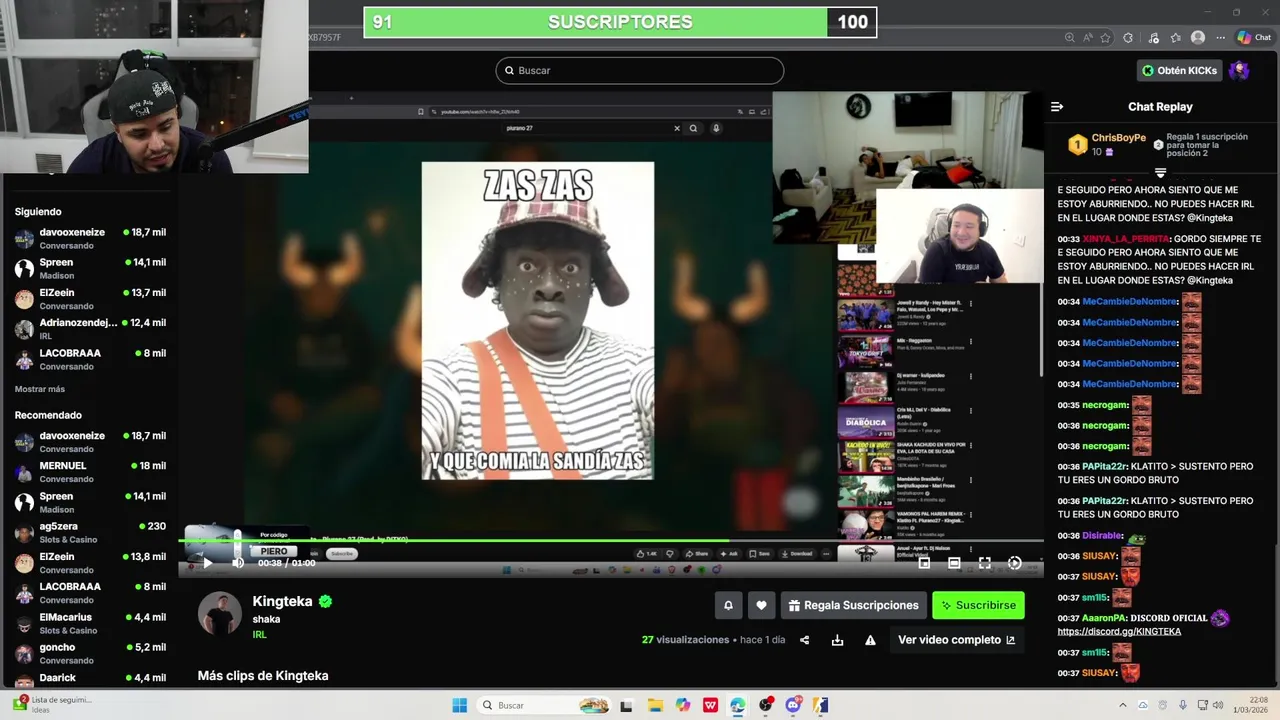
Task: Open the Kingteka channel name link
Action: [x=282, y=601]
